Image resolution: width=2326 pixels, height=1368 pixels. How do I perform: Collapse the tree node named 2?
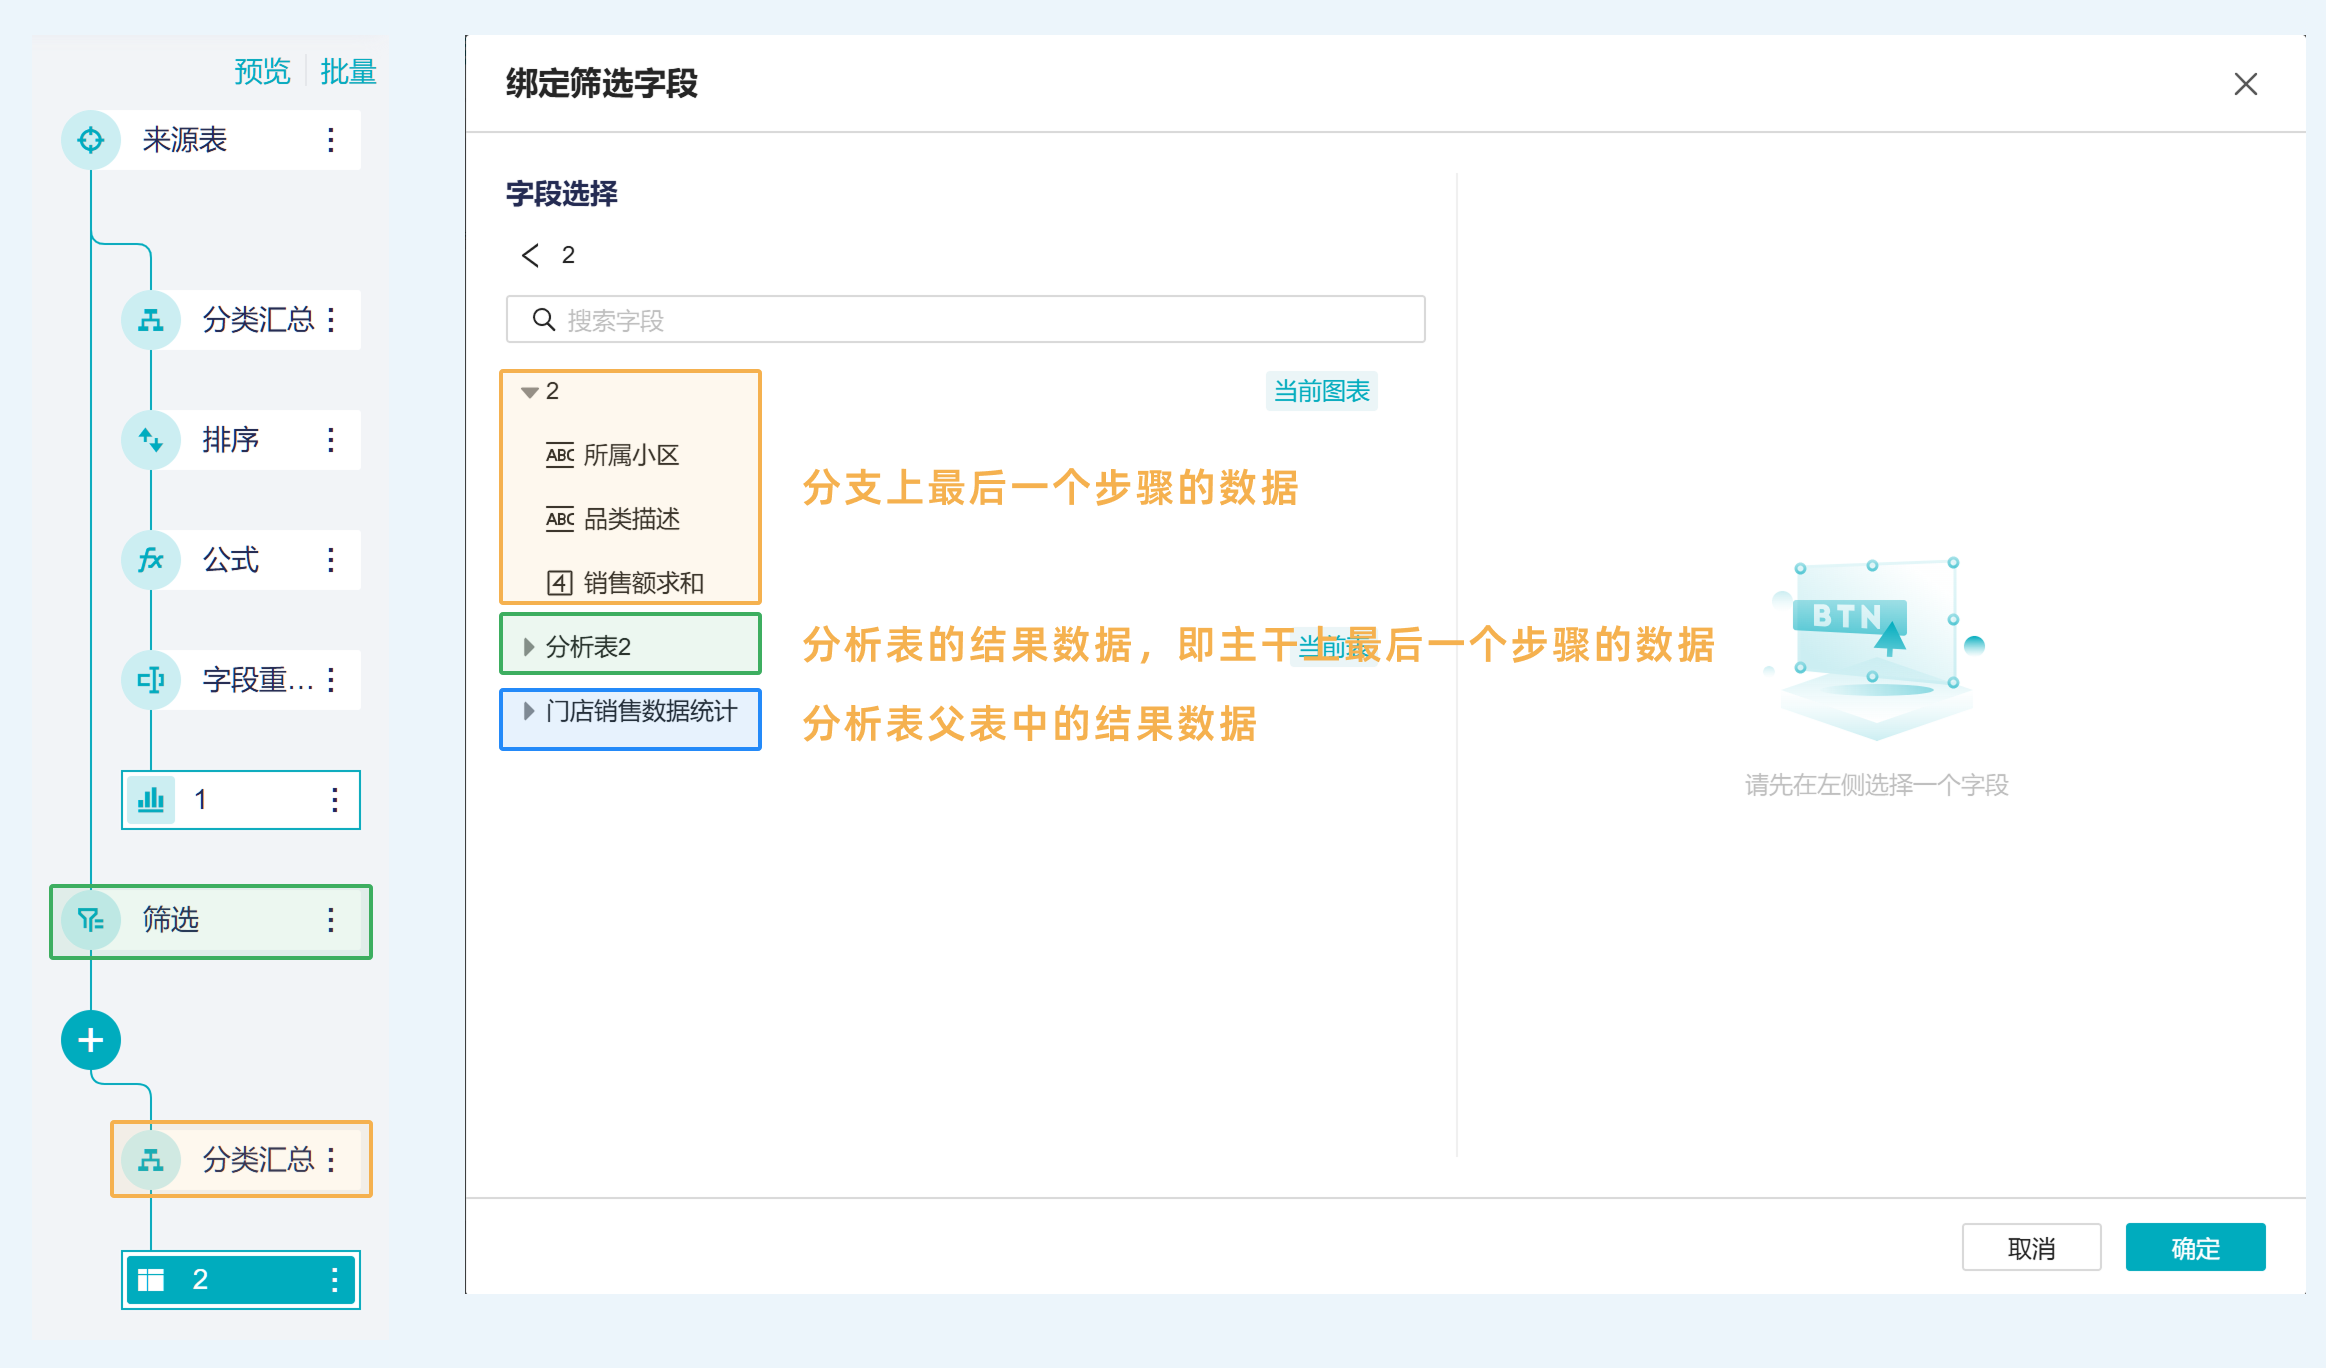point(530,392)
